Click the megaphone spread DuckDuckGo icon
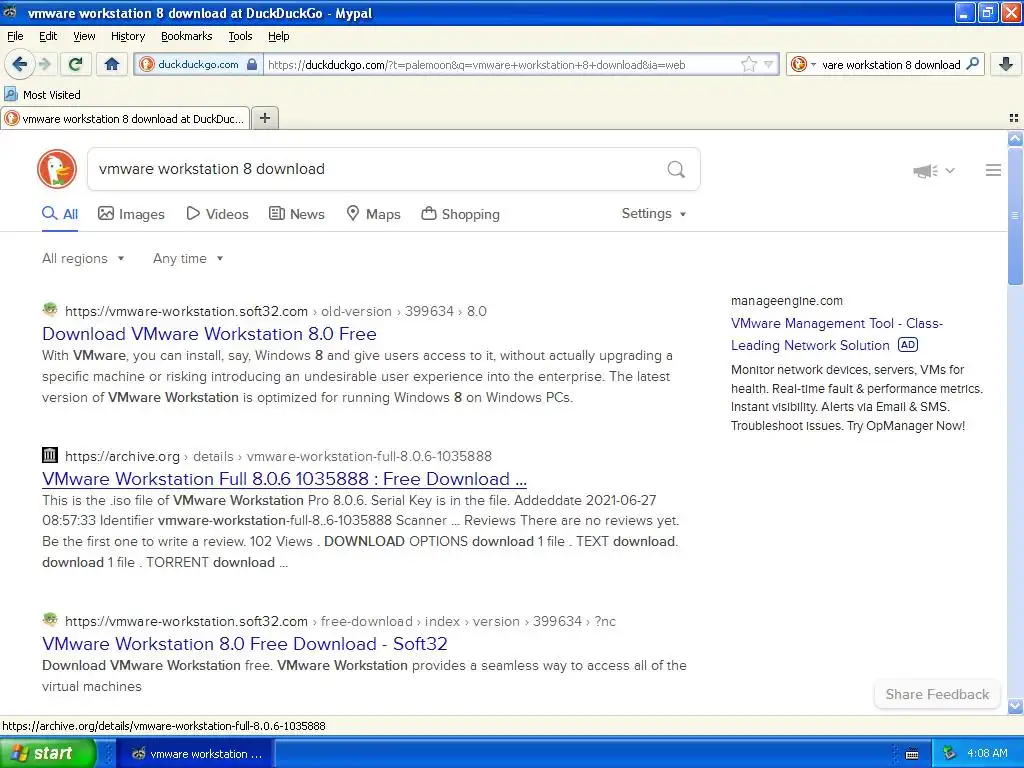1024x768 pixels. coord(925,170)
